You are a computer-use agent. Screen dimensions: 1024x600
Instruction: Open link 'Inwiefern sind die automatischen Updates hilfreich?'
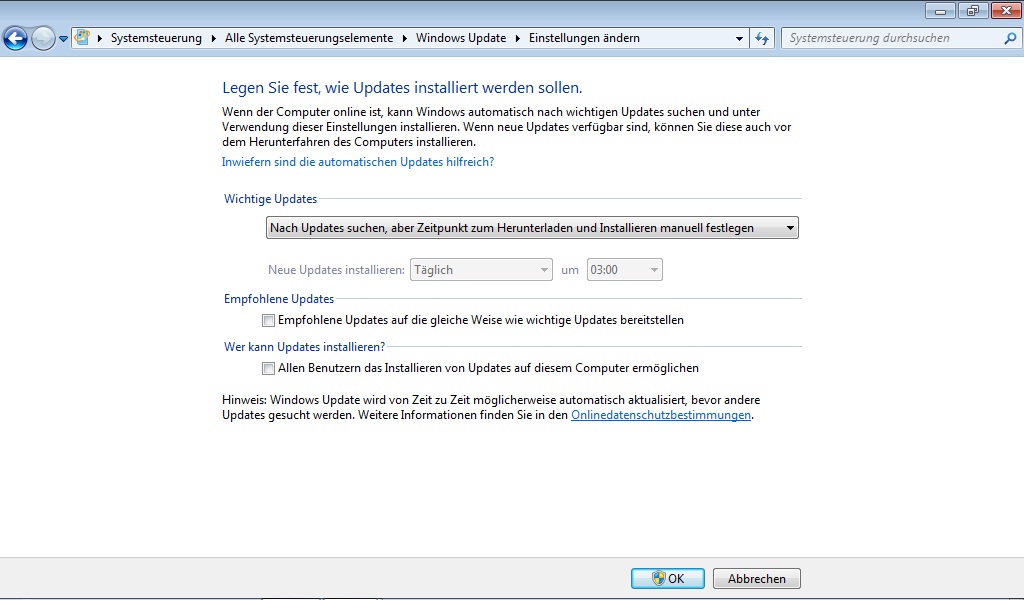pos(358,162)
